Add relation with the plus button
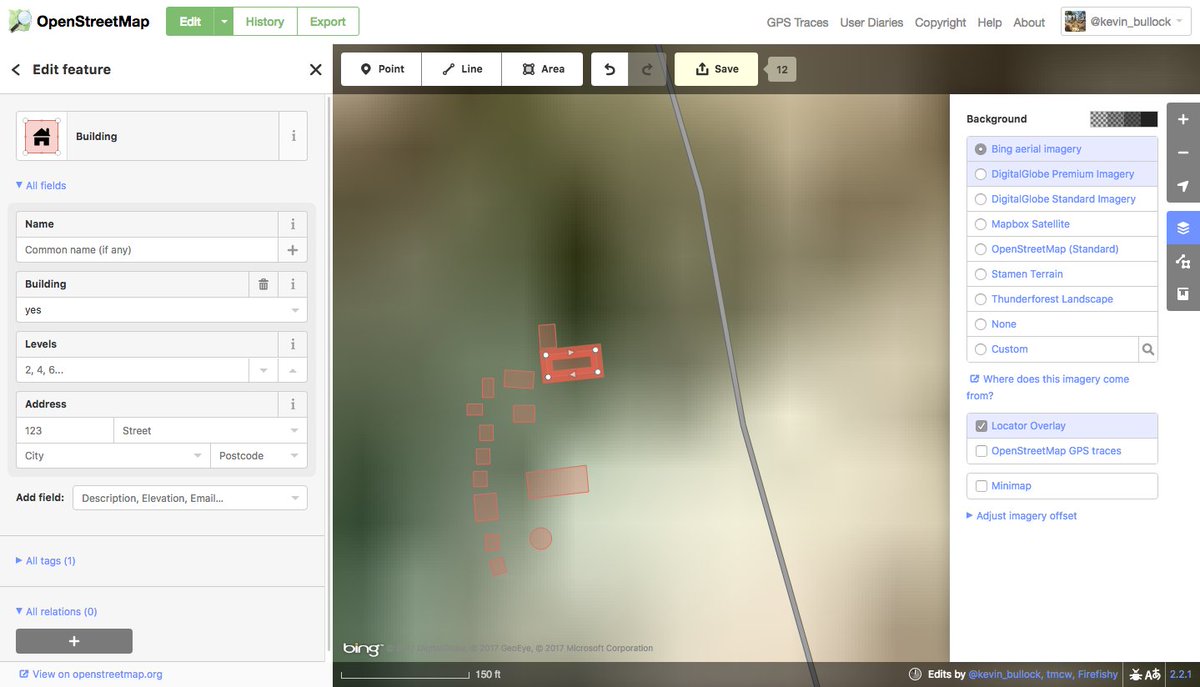 pyautogui.click(x=74, y=641)
